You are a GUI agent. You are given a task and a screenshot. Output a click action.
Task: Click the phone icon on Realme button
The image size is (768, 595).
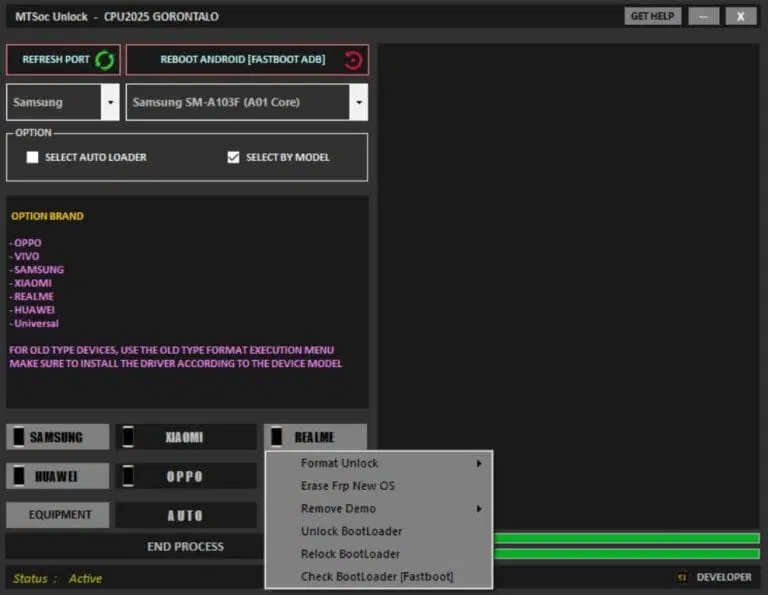click(x=277, y=437)
